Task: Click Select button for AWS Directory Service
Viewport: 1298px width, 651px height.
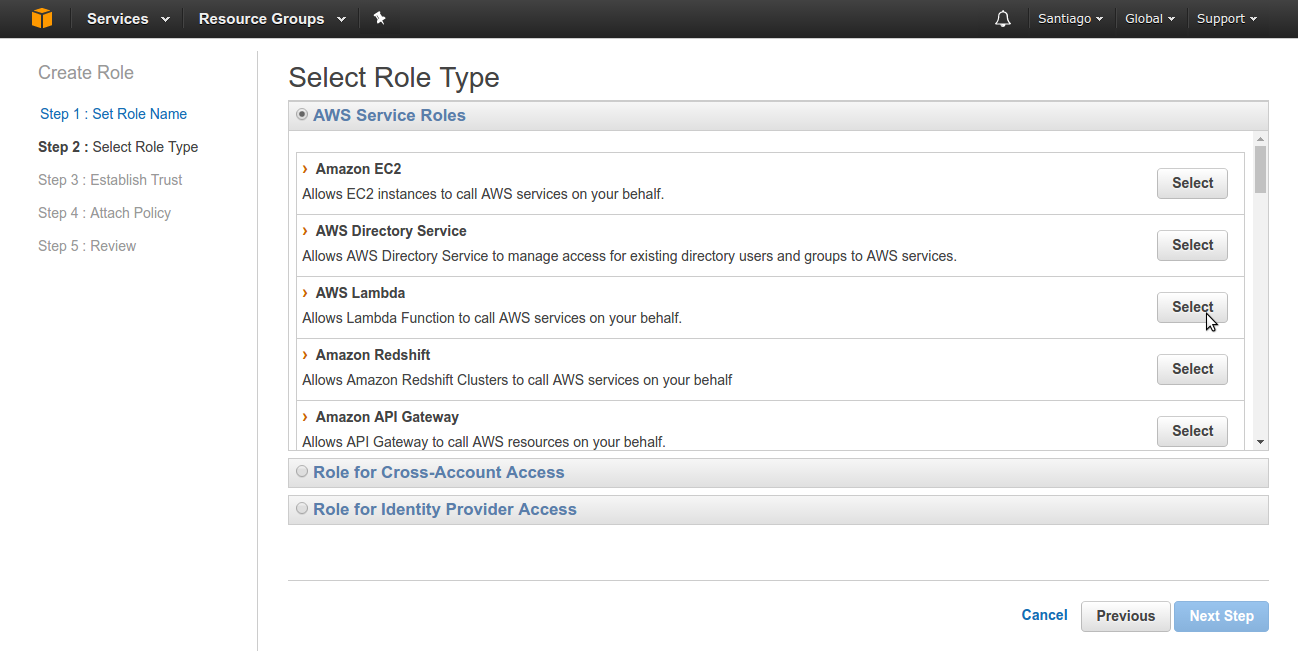Action: 1192,245
